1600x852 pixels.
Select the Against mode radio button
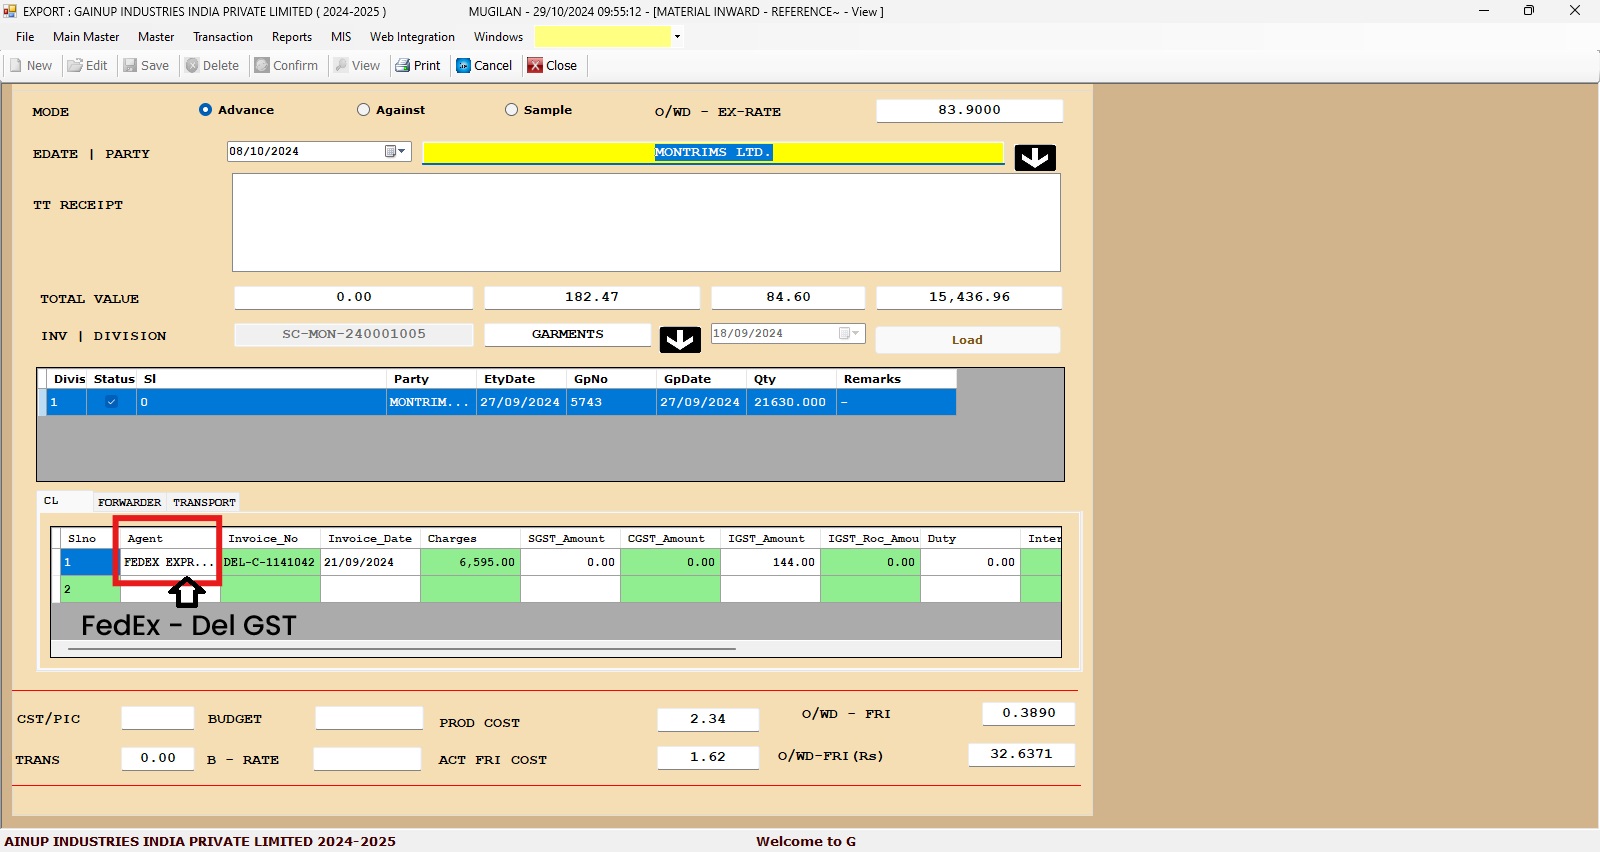click(x=363, y=110)
